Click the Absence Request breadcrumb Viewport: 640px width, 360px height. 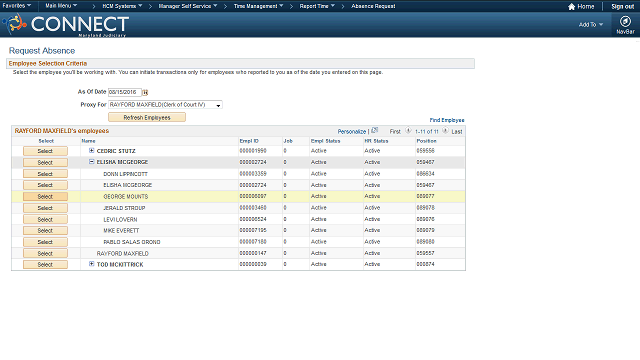click(373, 6)
